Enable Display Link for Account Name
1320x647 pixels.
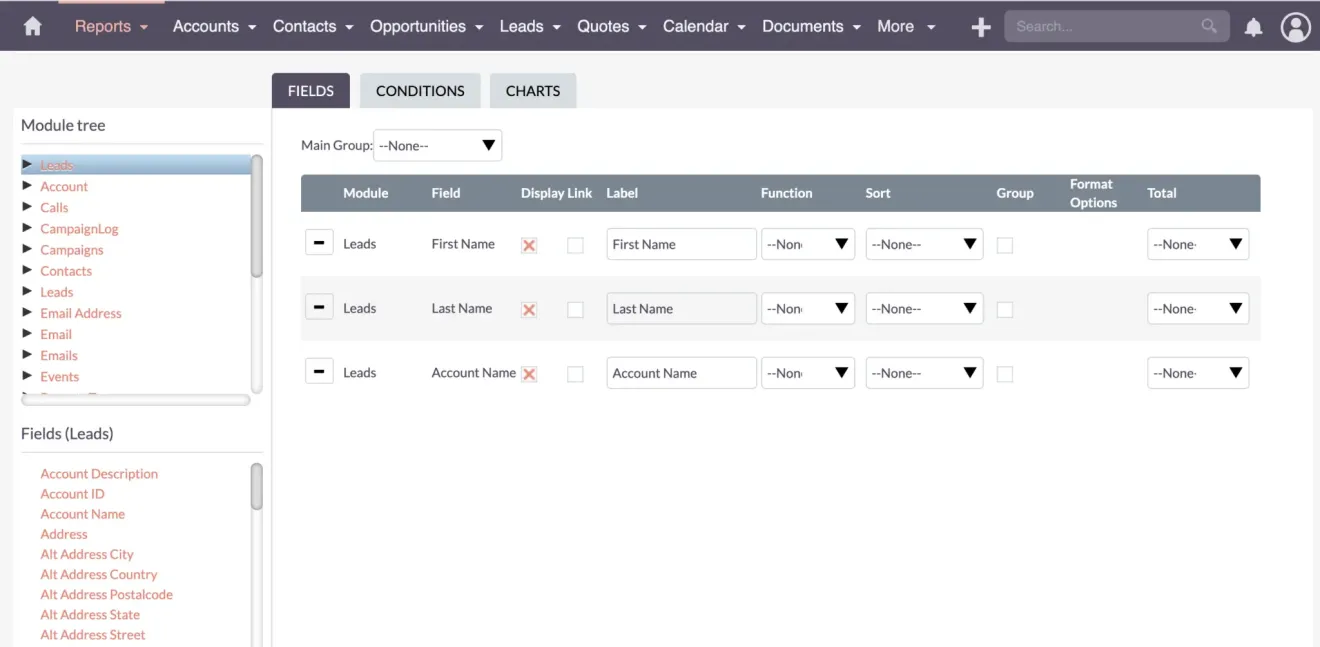pyautogui.click(x=575, y=374)
